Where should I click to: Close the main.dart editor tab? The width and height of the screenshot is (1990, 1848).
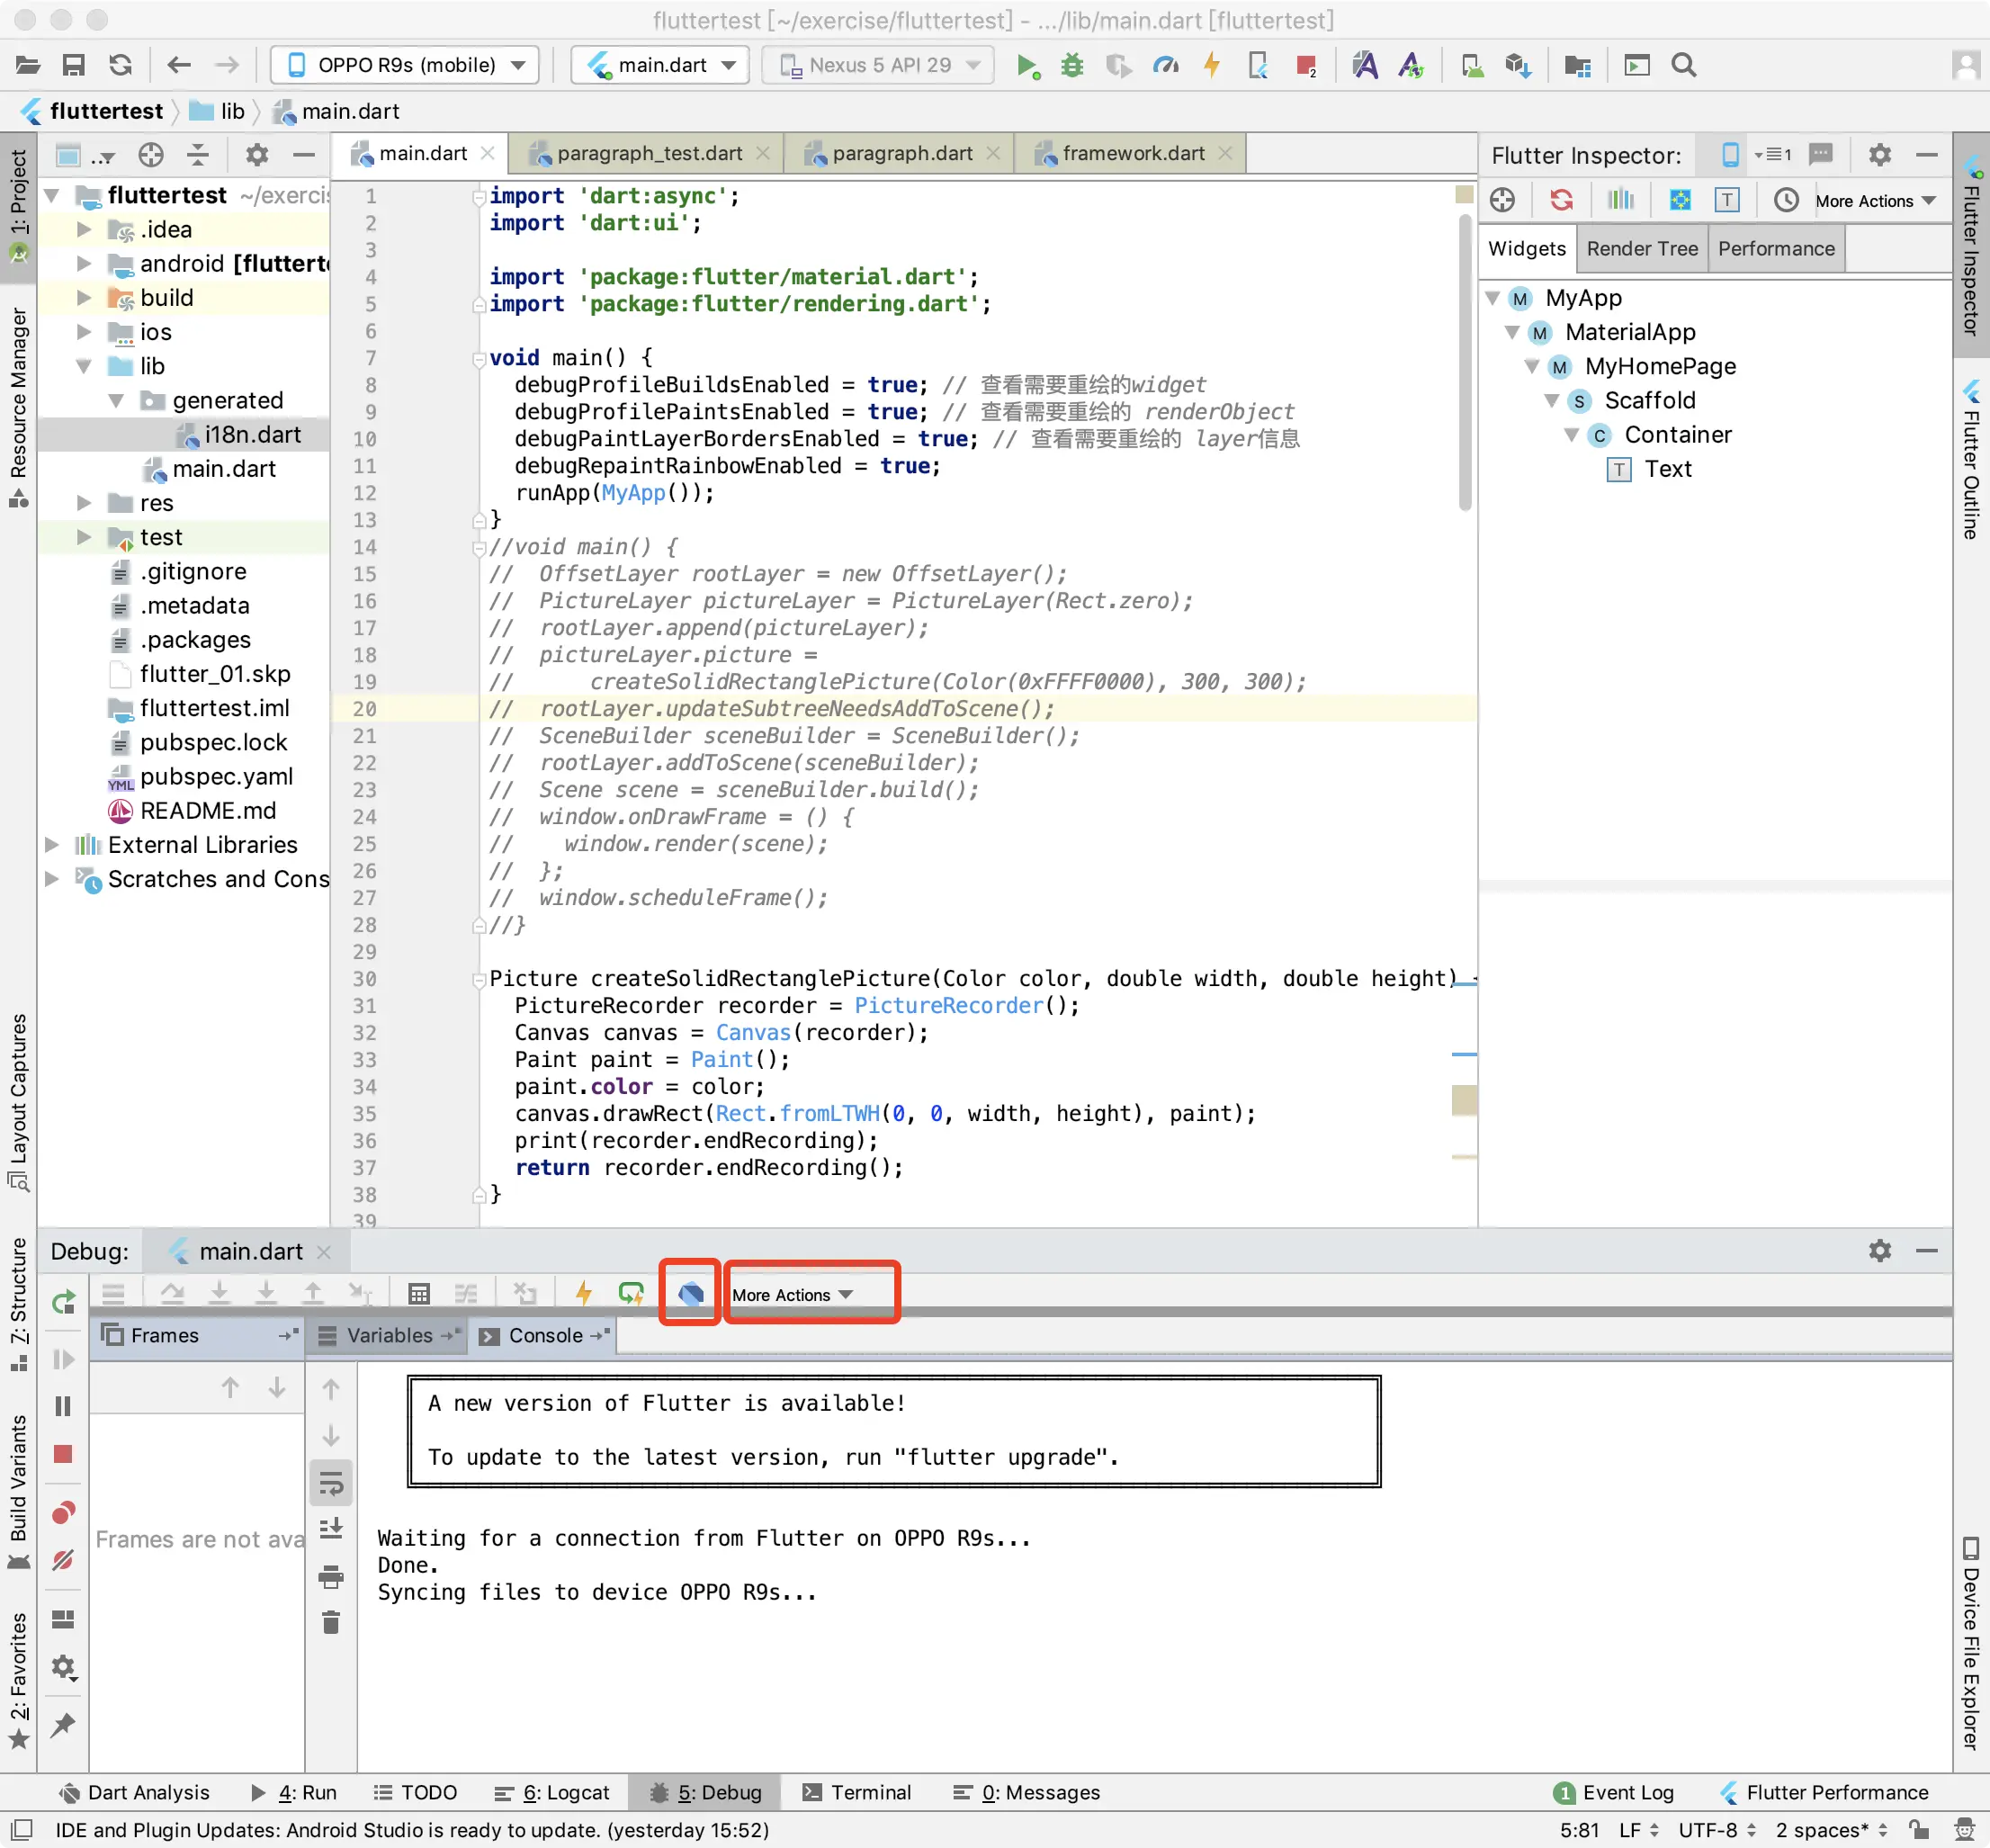[x=488, y=153]
